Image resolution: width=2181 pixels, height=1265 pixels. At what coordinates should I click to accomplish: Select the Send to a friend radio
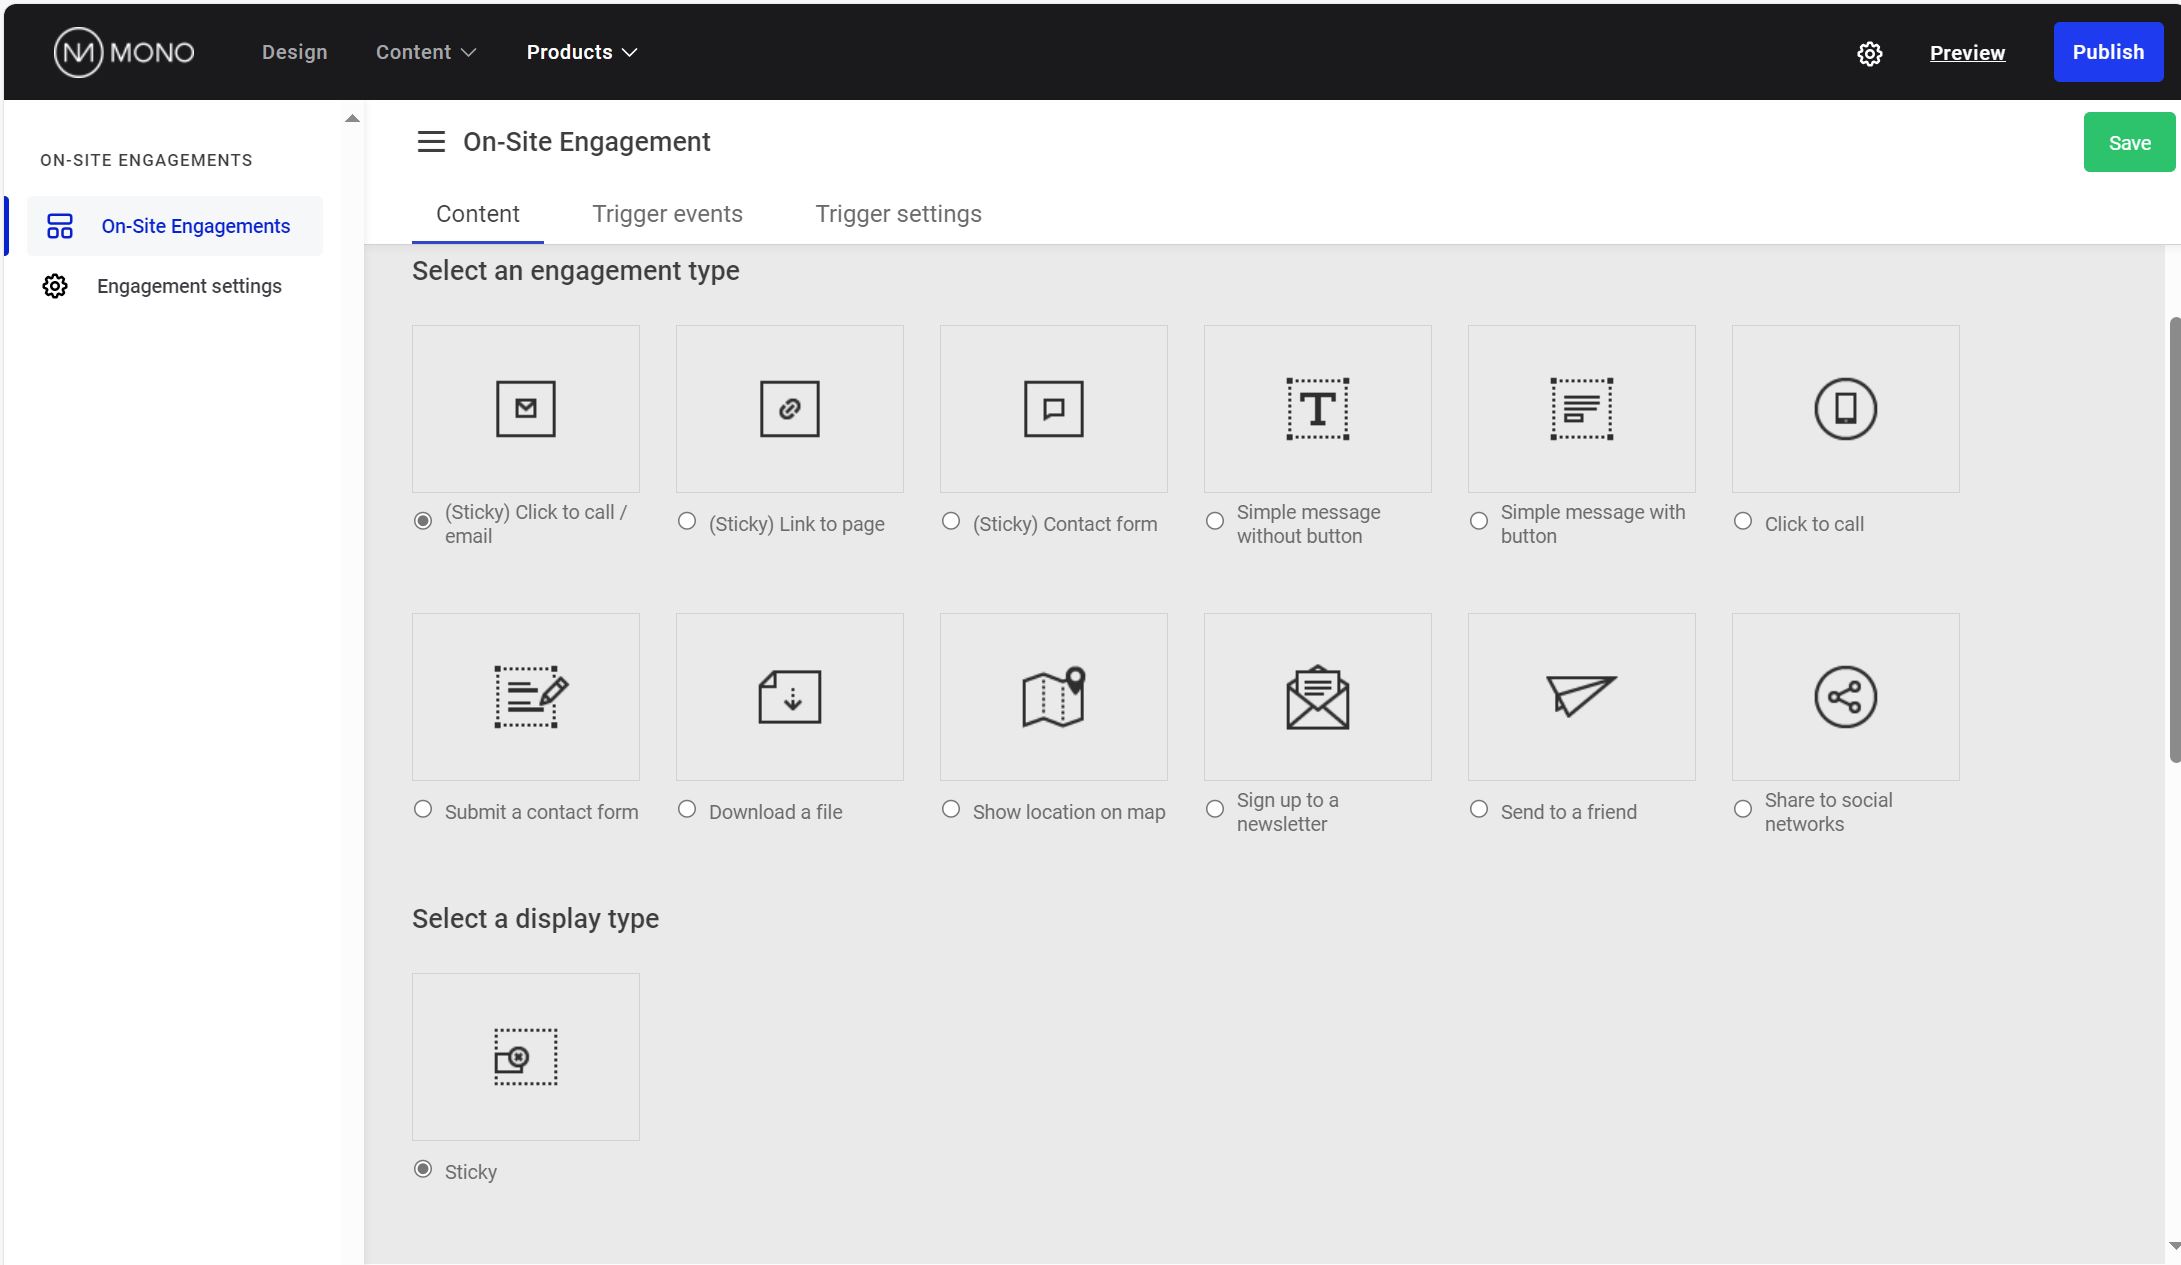(1479, 809)
